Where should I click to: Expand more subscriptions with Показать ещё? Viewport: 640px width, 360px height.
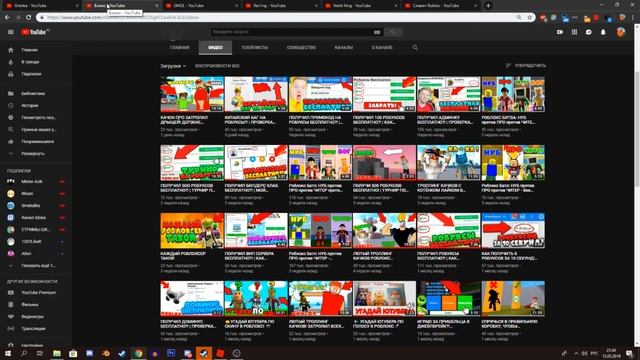pos(36,265)
